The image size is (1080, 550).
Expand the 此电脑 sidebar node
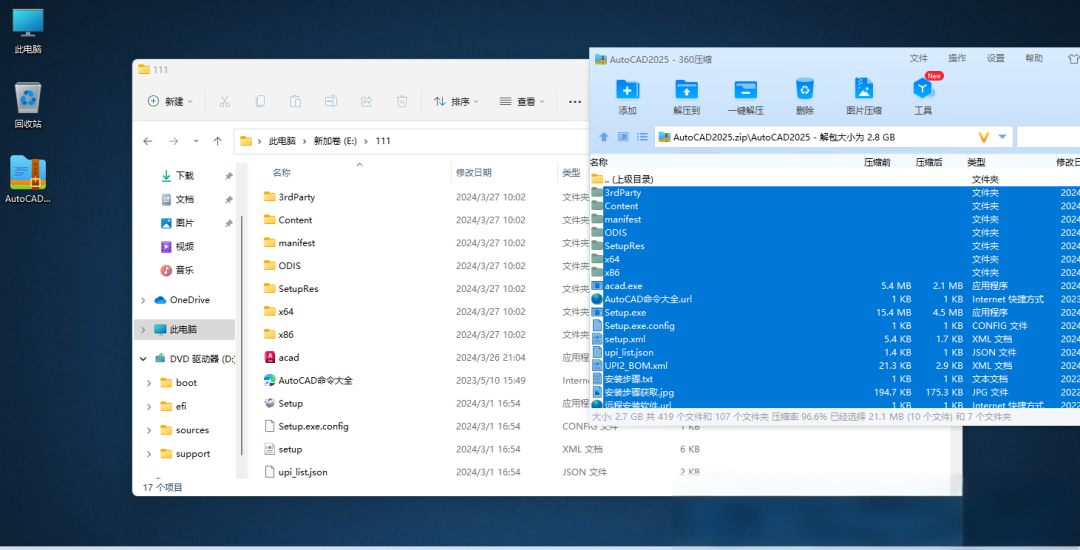(x=143, y=330)
